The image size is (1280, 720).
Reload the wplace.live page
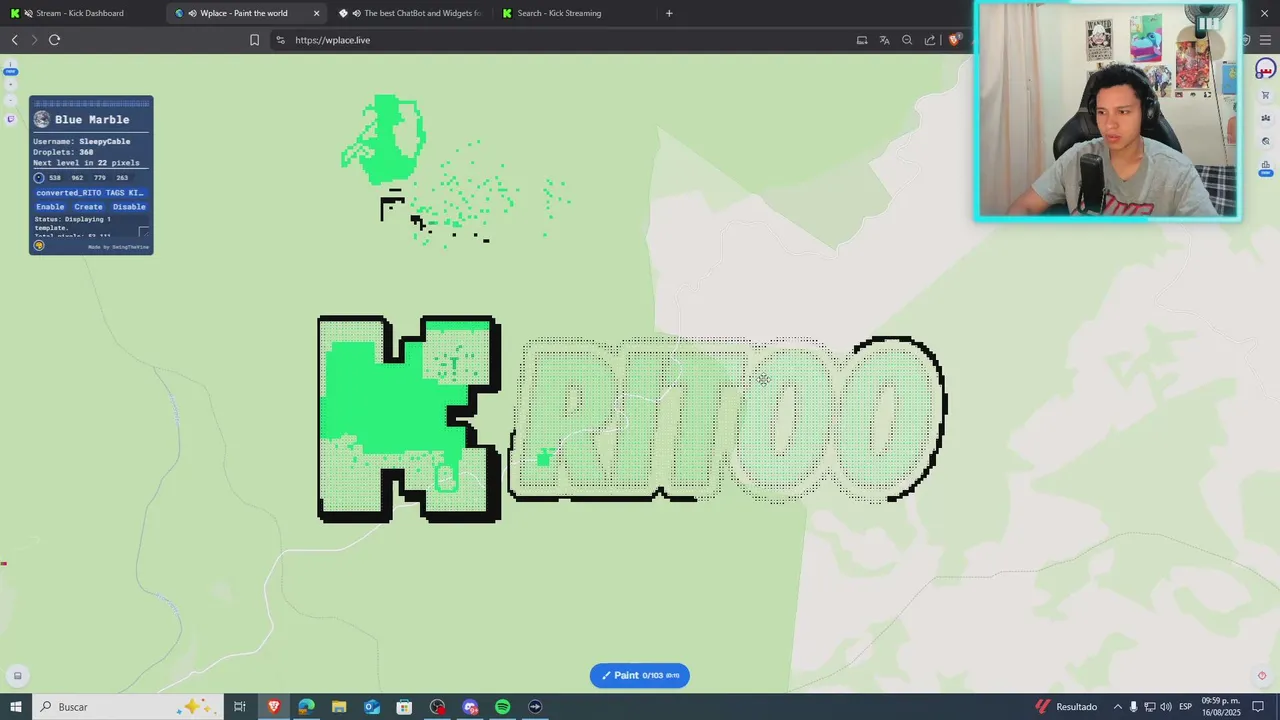pos(54,40)
